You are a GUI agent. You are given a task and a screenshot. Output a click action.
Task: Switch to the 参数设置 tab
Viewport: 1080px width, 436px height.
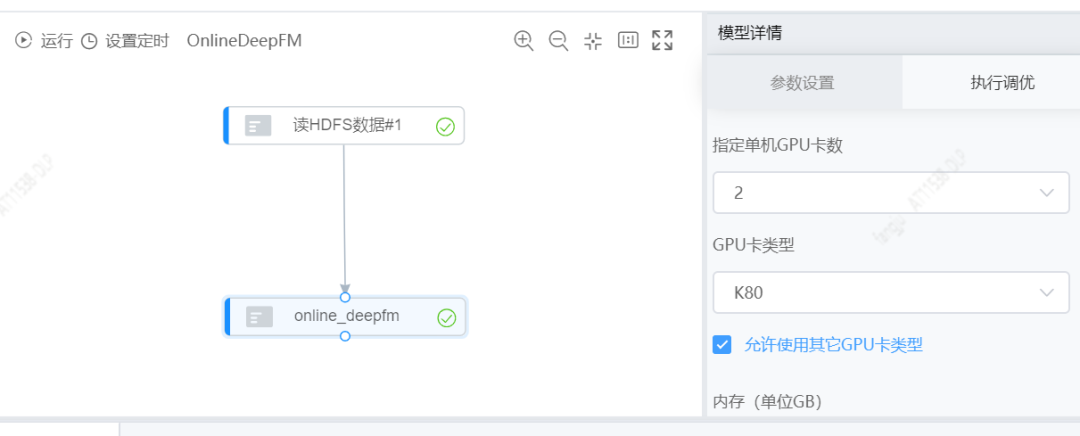click(801, 83)
